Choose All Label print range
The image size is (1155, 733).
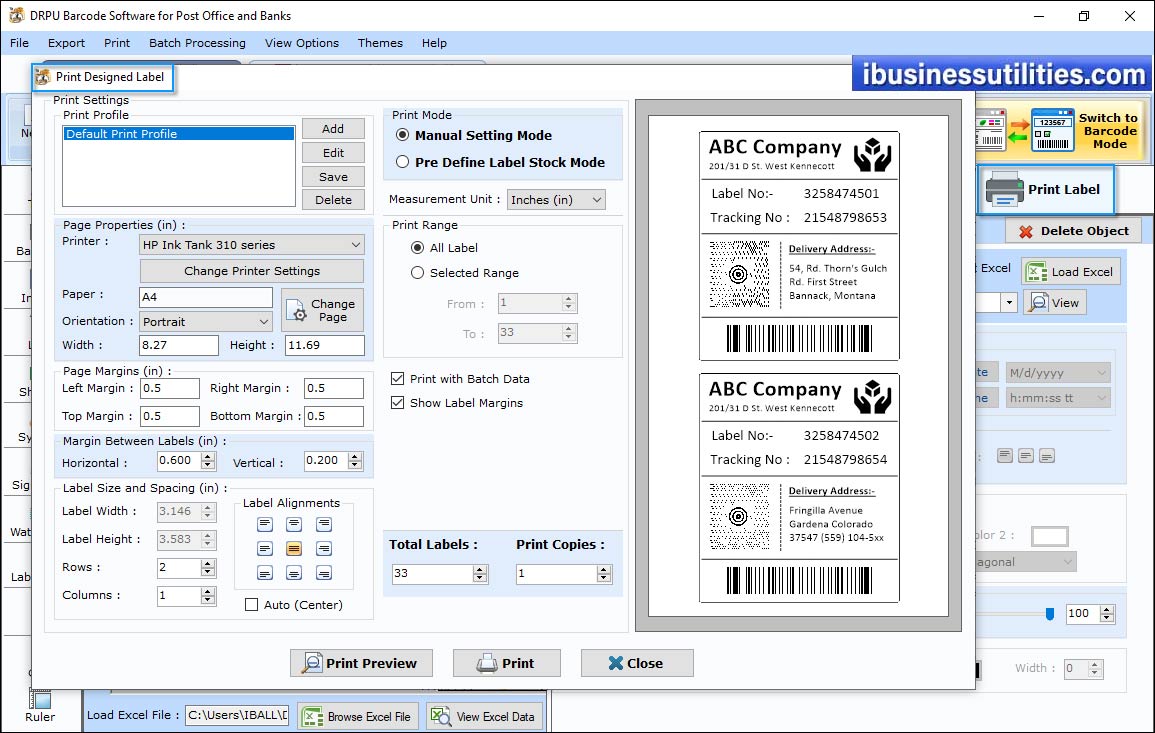coord(418,248)
